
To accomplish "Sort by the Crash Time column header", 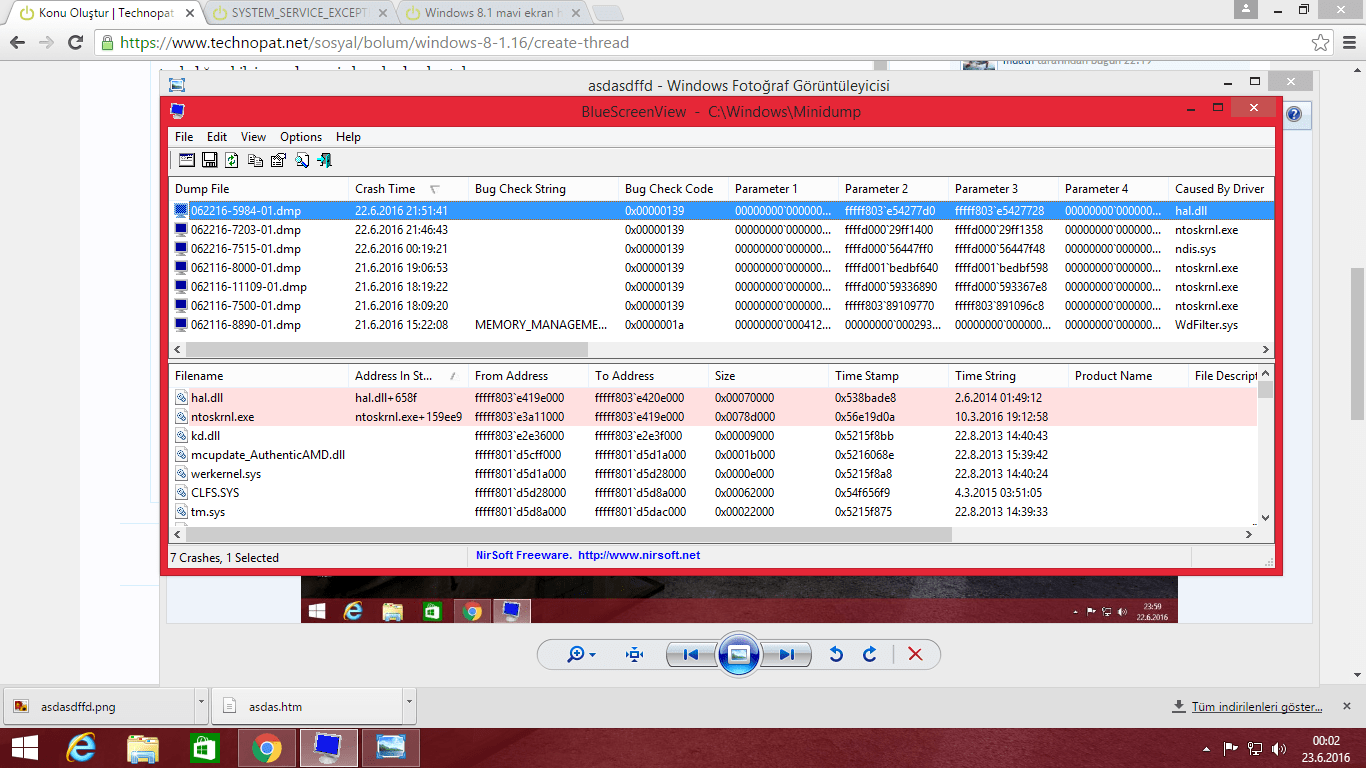I will (409, 189).
